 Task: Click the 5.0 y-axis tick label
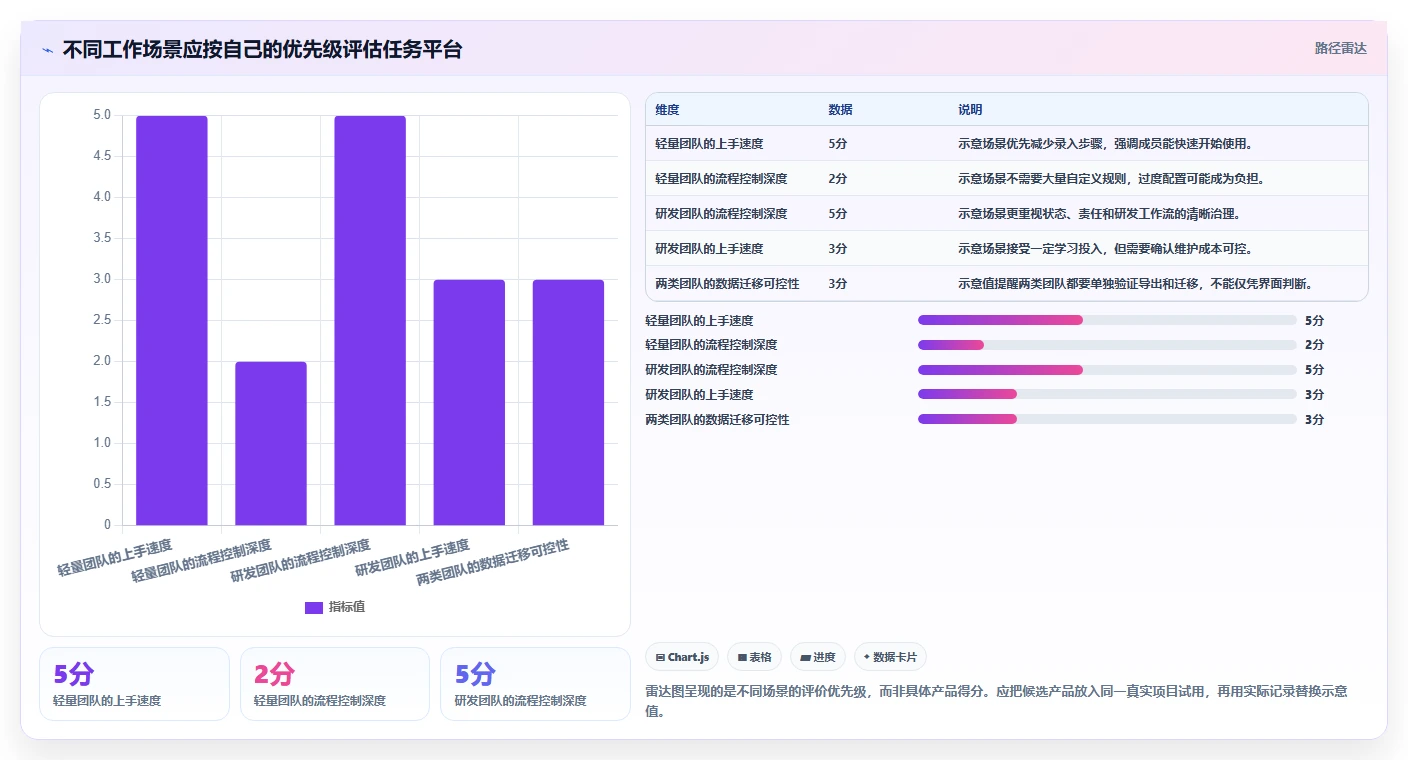coord(102,115)
